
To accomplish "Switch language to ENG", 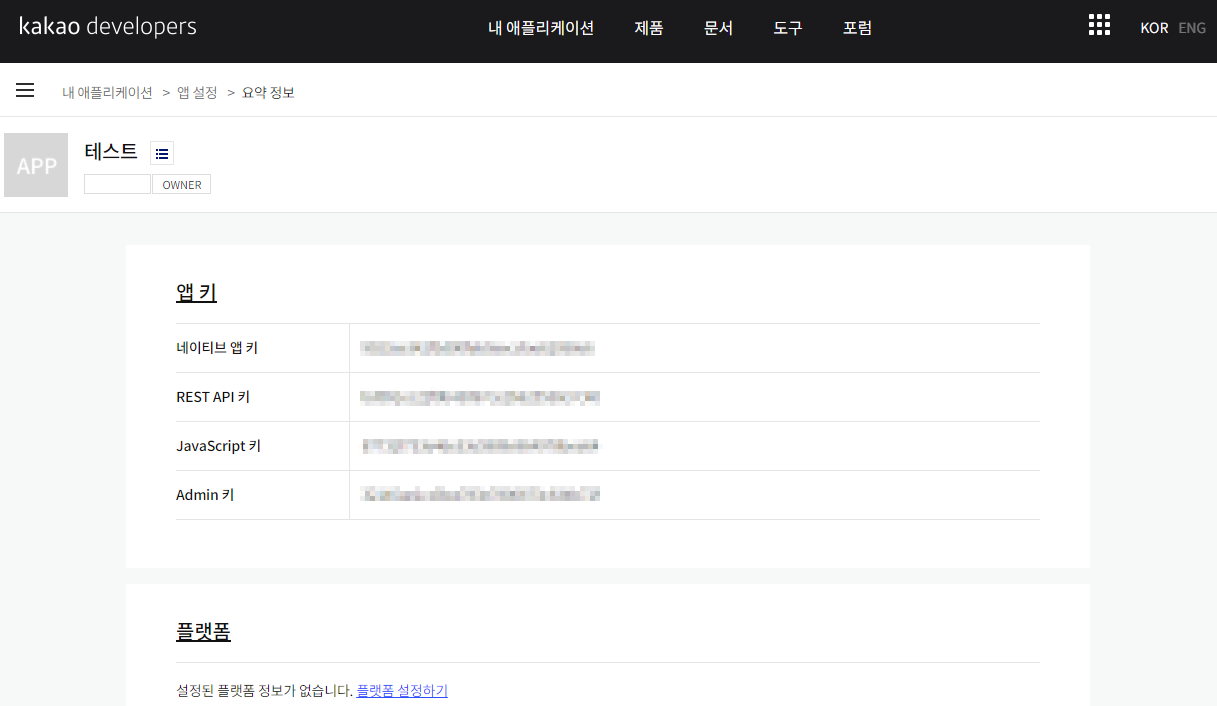I will pyautogui.click(x=1192, y=28).
